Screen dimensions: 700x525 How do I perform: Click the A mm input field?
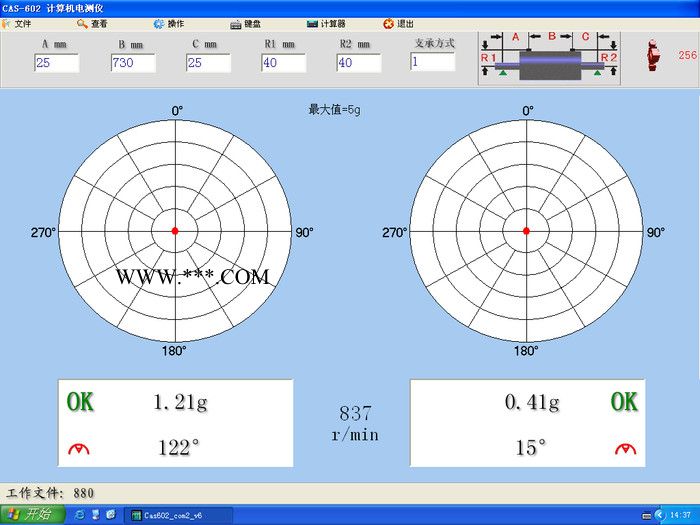pyautogui.click(x=57, y=63)
